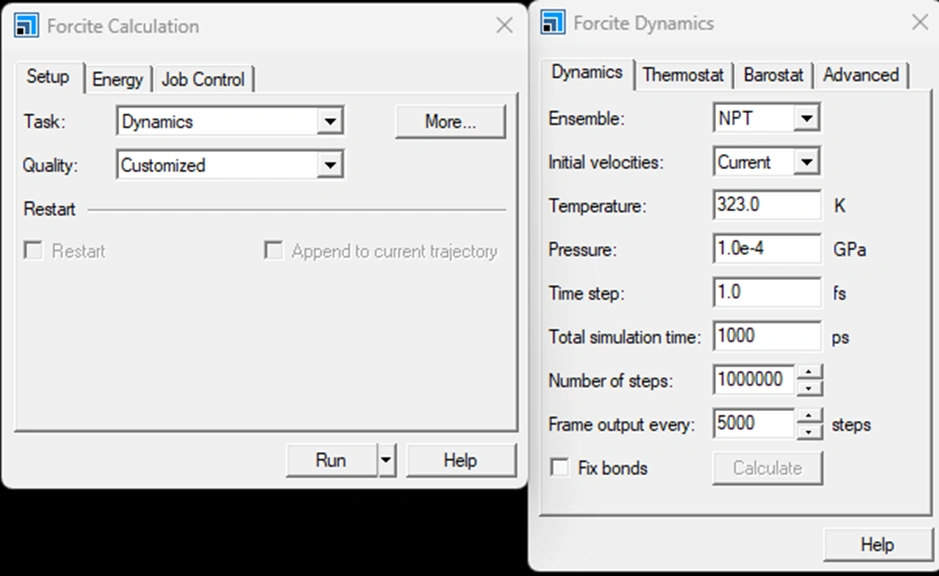
Task: Click the Forcite Dynamics window icon
Action: tap(552, 23)
